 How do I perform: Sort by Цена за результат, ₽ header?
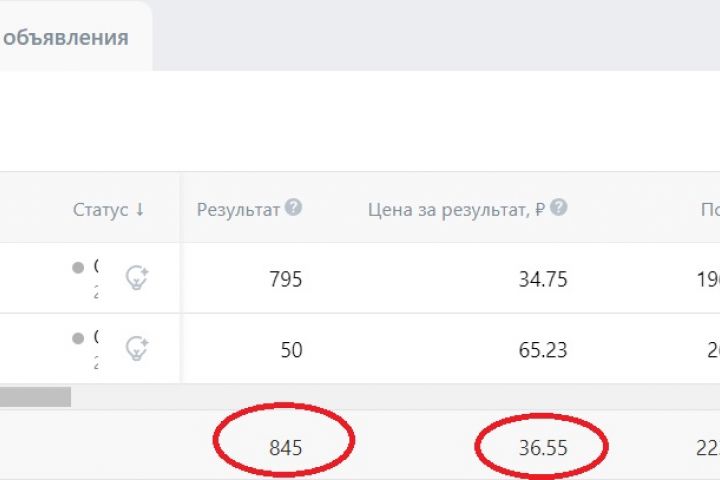[x=455, y=209]
